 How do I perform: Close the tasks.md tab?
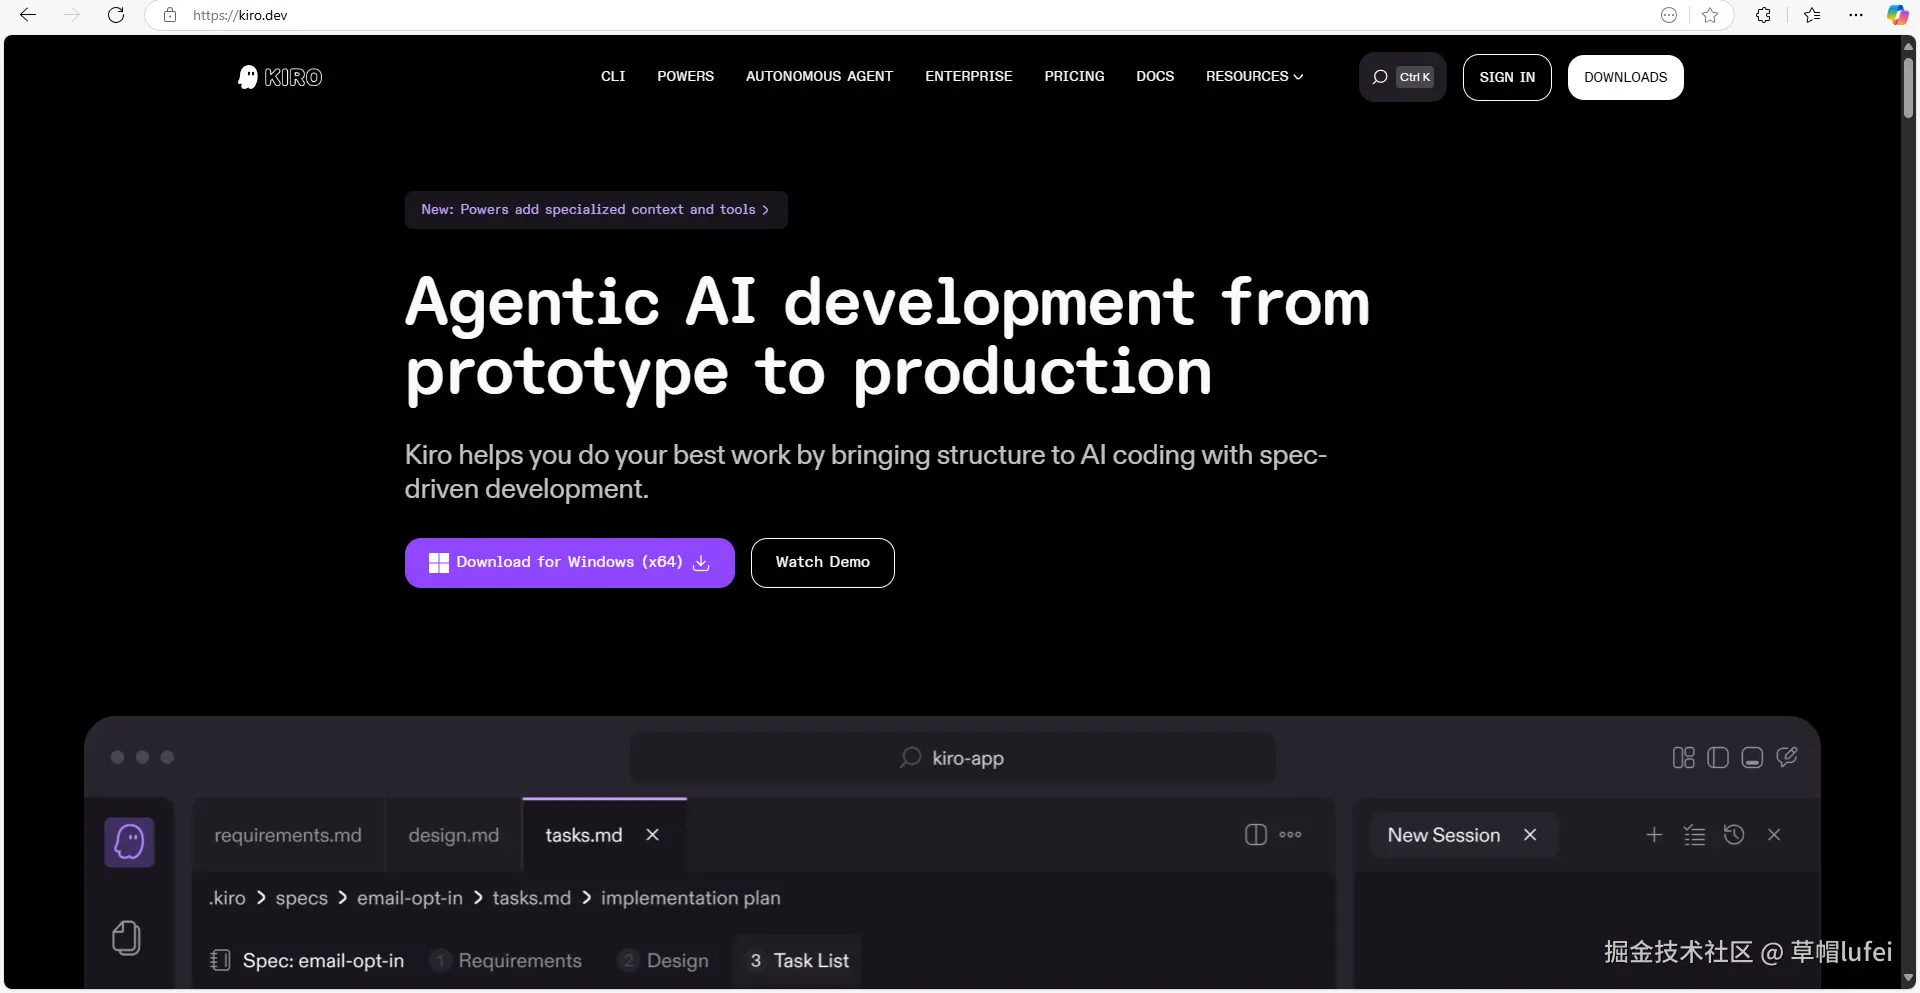click(653, 835)
